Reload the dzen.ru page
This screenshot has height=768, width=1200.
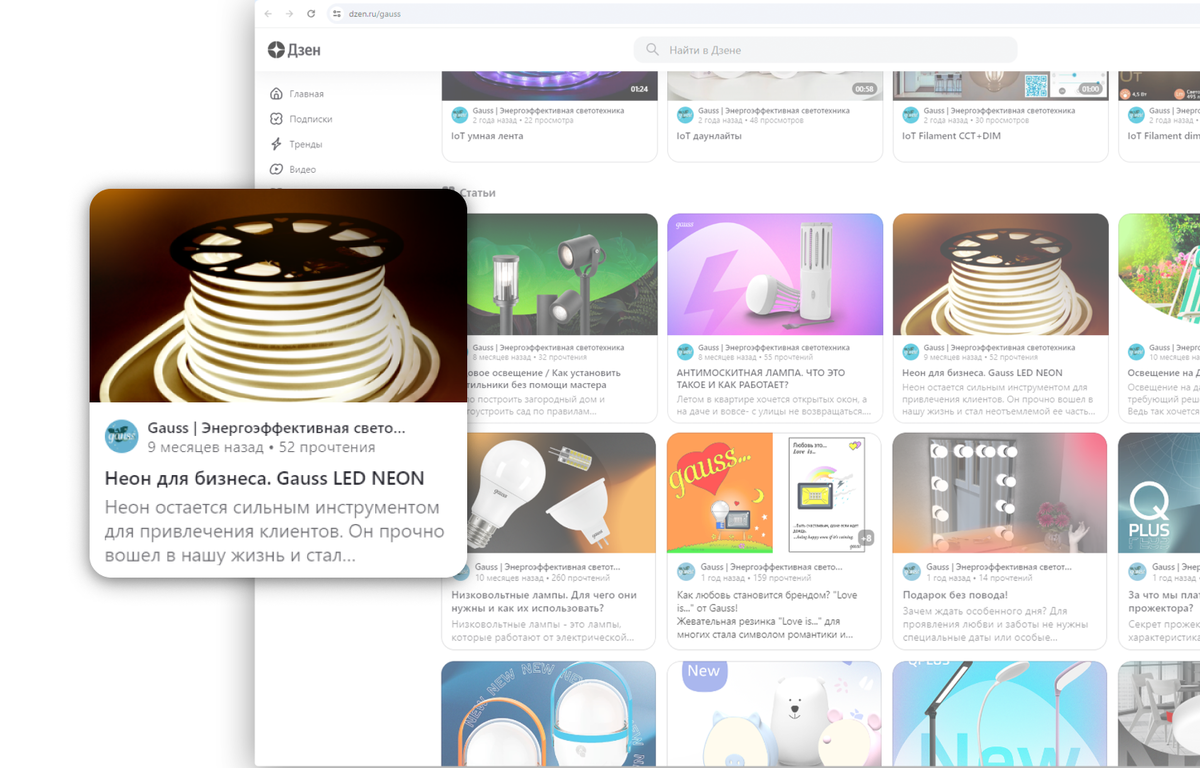(x=311, y=14)
